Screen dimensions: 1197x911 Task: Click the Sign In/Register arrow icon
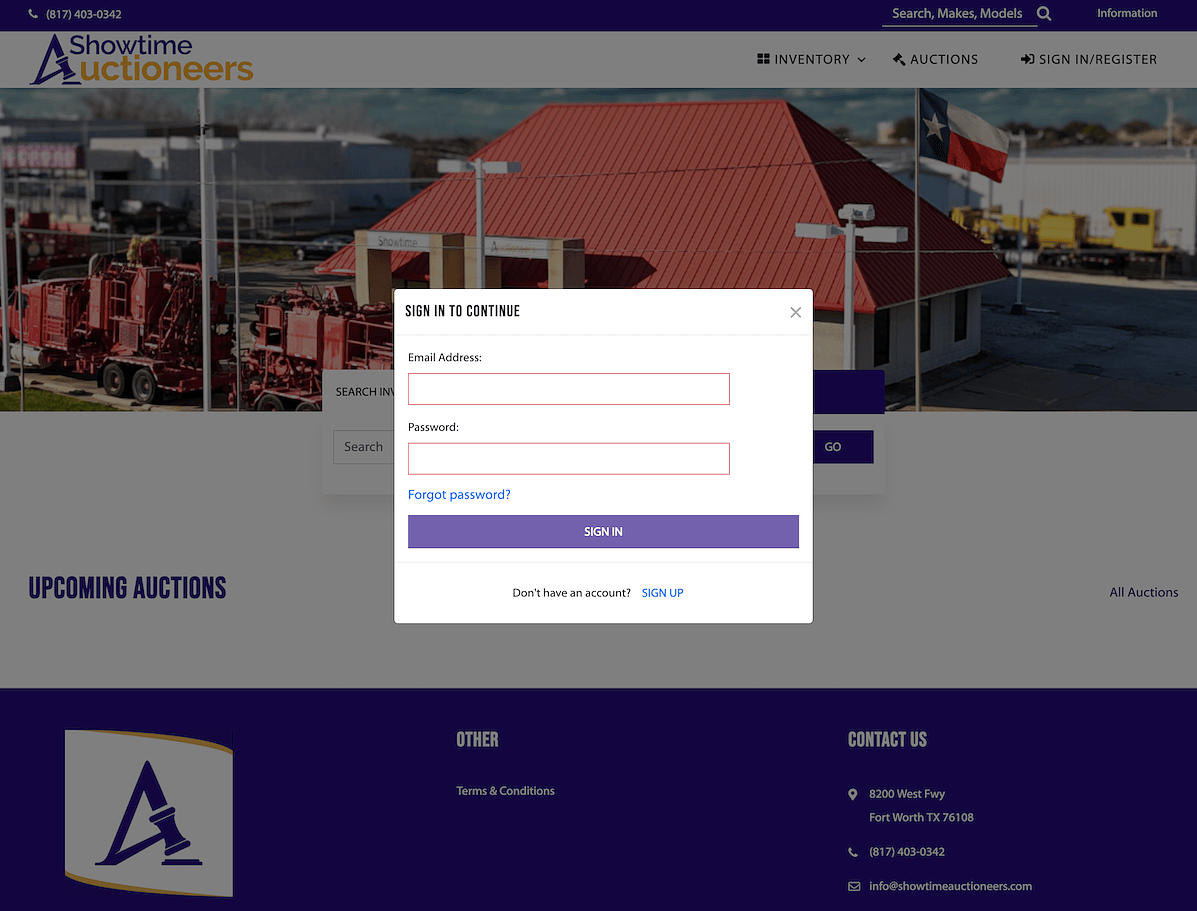(x=1028, y=59)
